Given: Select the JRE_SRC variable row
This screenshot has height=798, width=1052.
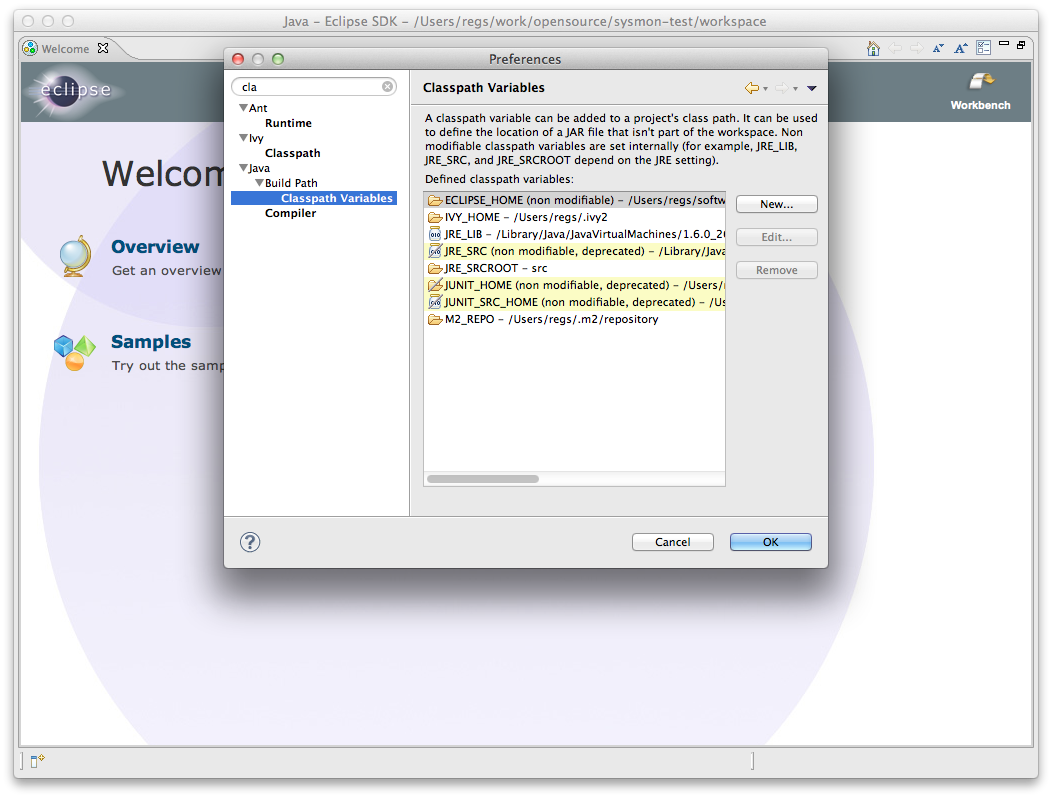Looking at the screenshot, I should point(575,251).
